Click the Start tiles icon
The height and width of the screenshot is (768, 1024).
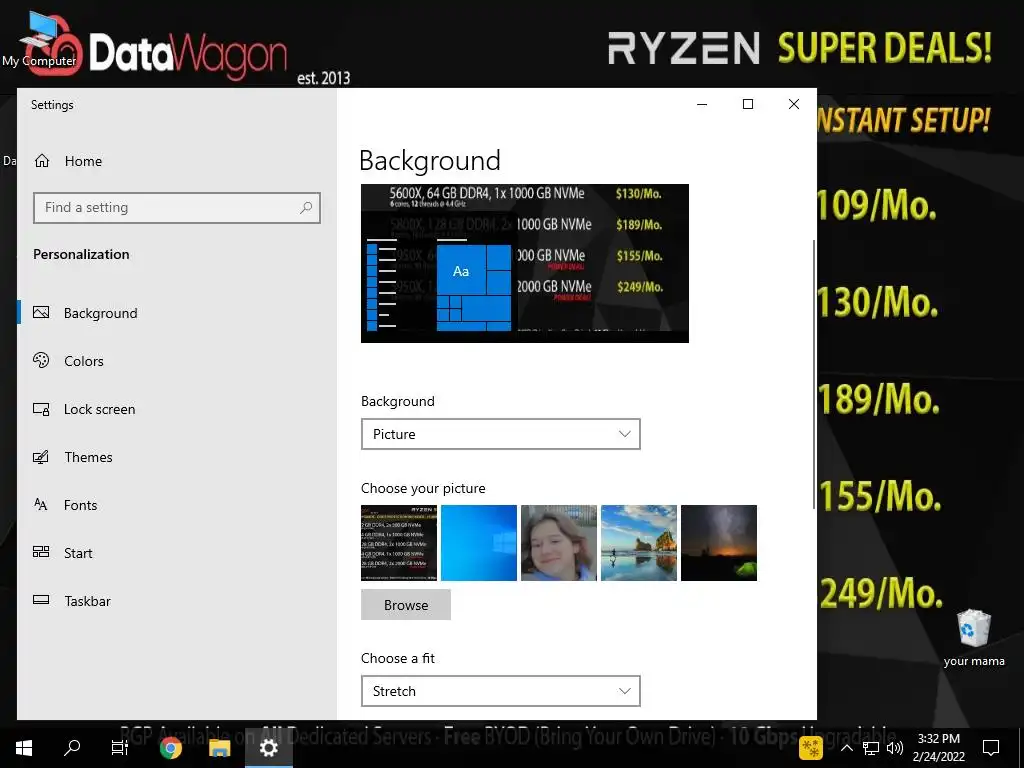click(41, 552)
